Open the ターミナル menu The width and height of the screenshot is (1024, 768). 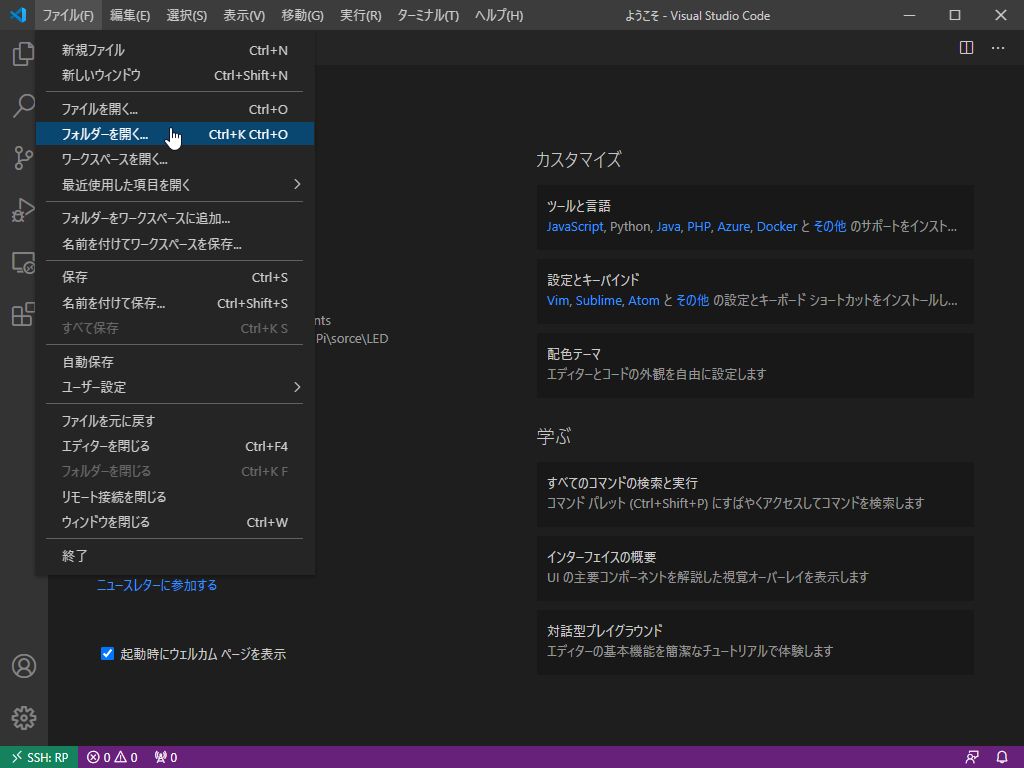pos(427,15)
